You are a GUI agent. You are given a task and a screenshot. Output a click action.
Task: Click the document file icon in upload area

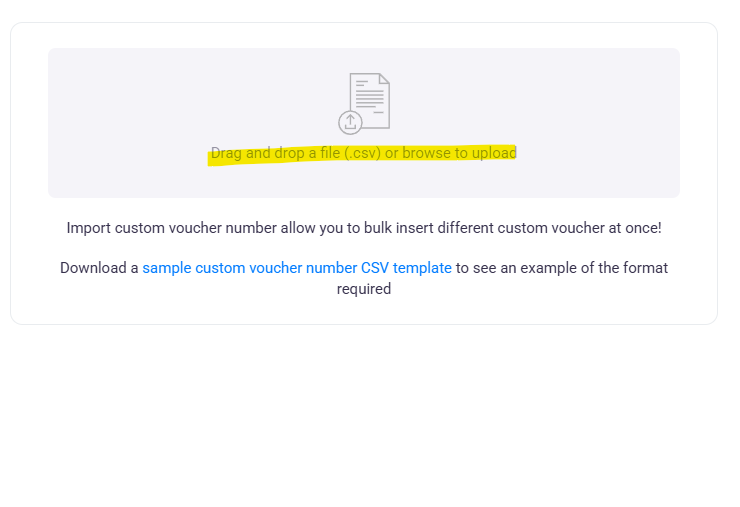368,100
